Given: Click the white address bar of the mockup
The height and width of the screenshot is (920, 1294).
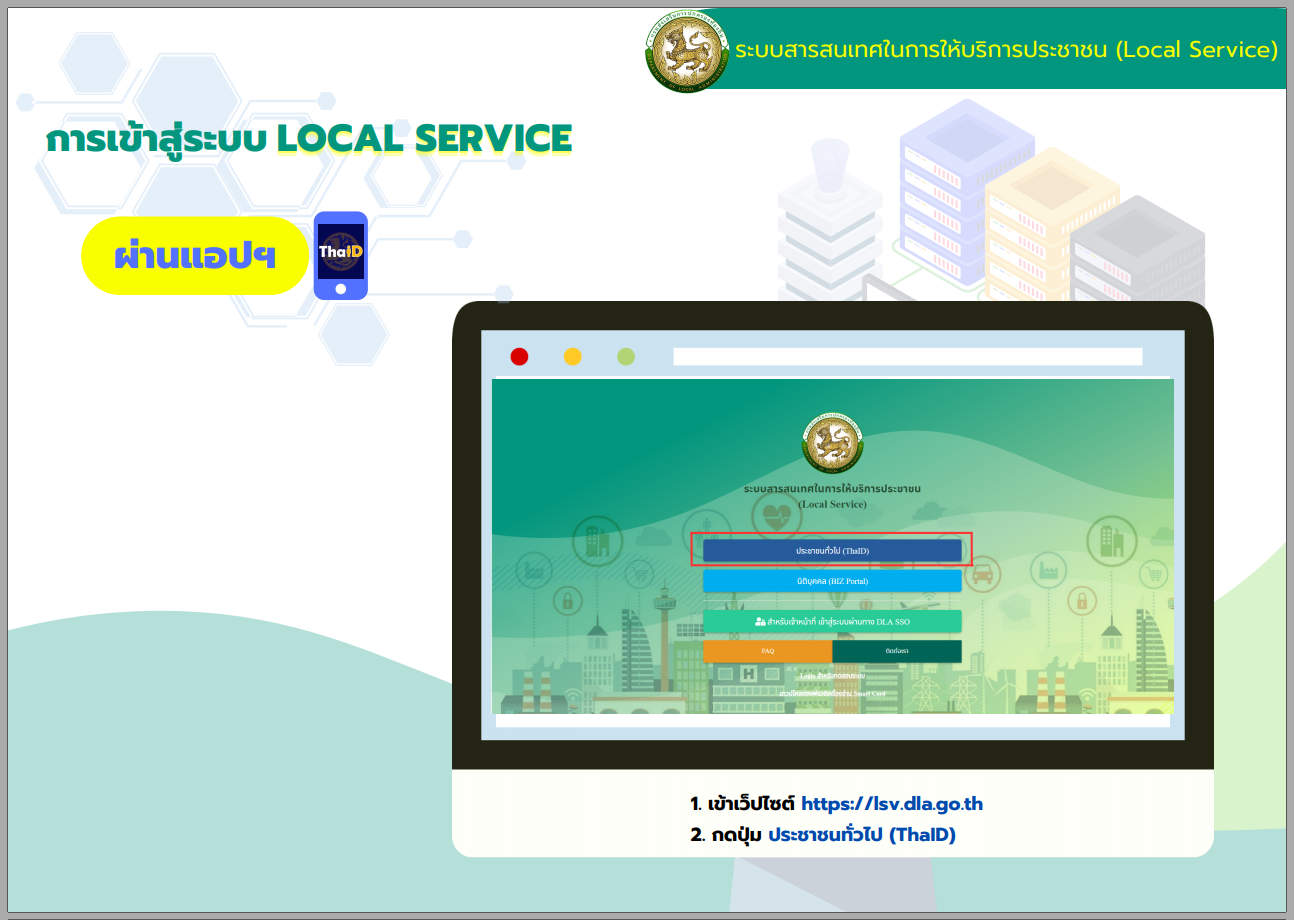Looking at the screenshot, I should tap(908, 357).
